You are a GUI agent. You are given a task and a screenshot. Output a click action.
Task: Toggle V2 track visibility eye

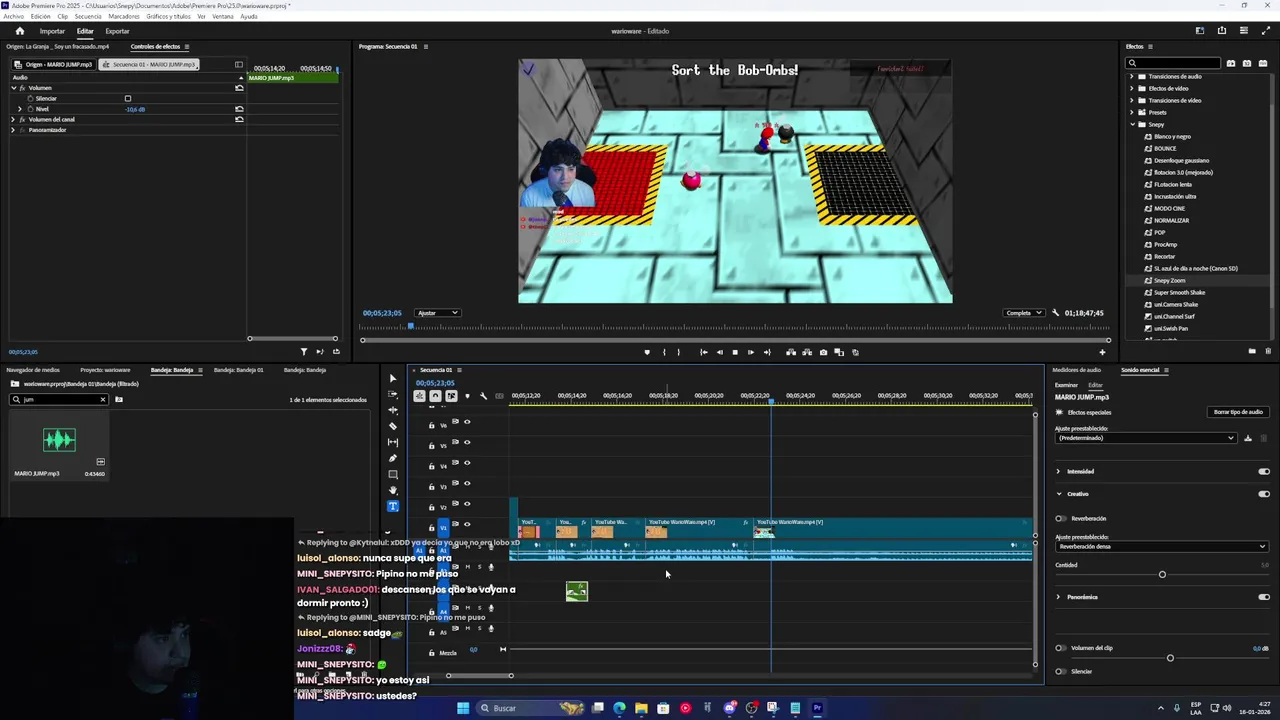pos(467,504)
